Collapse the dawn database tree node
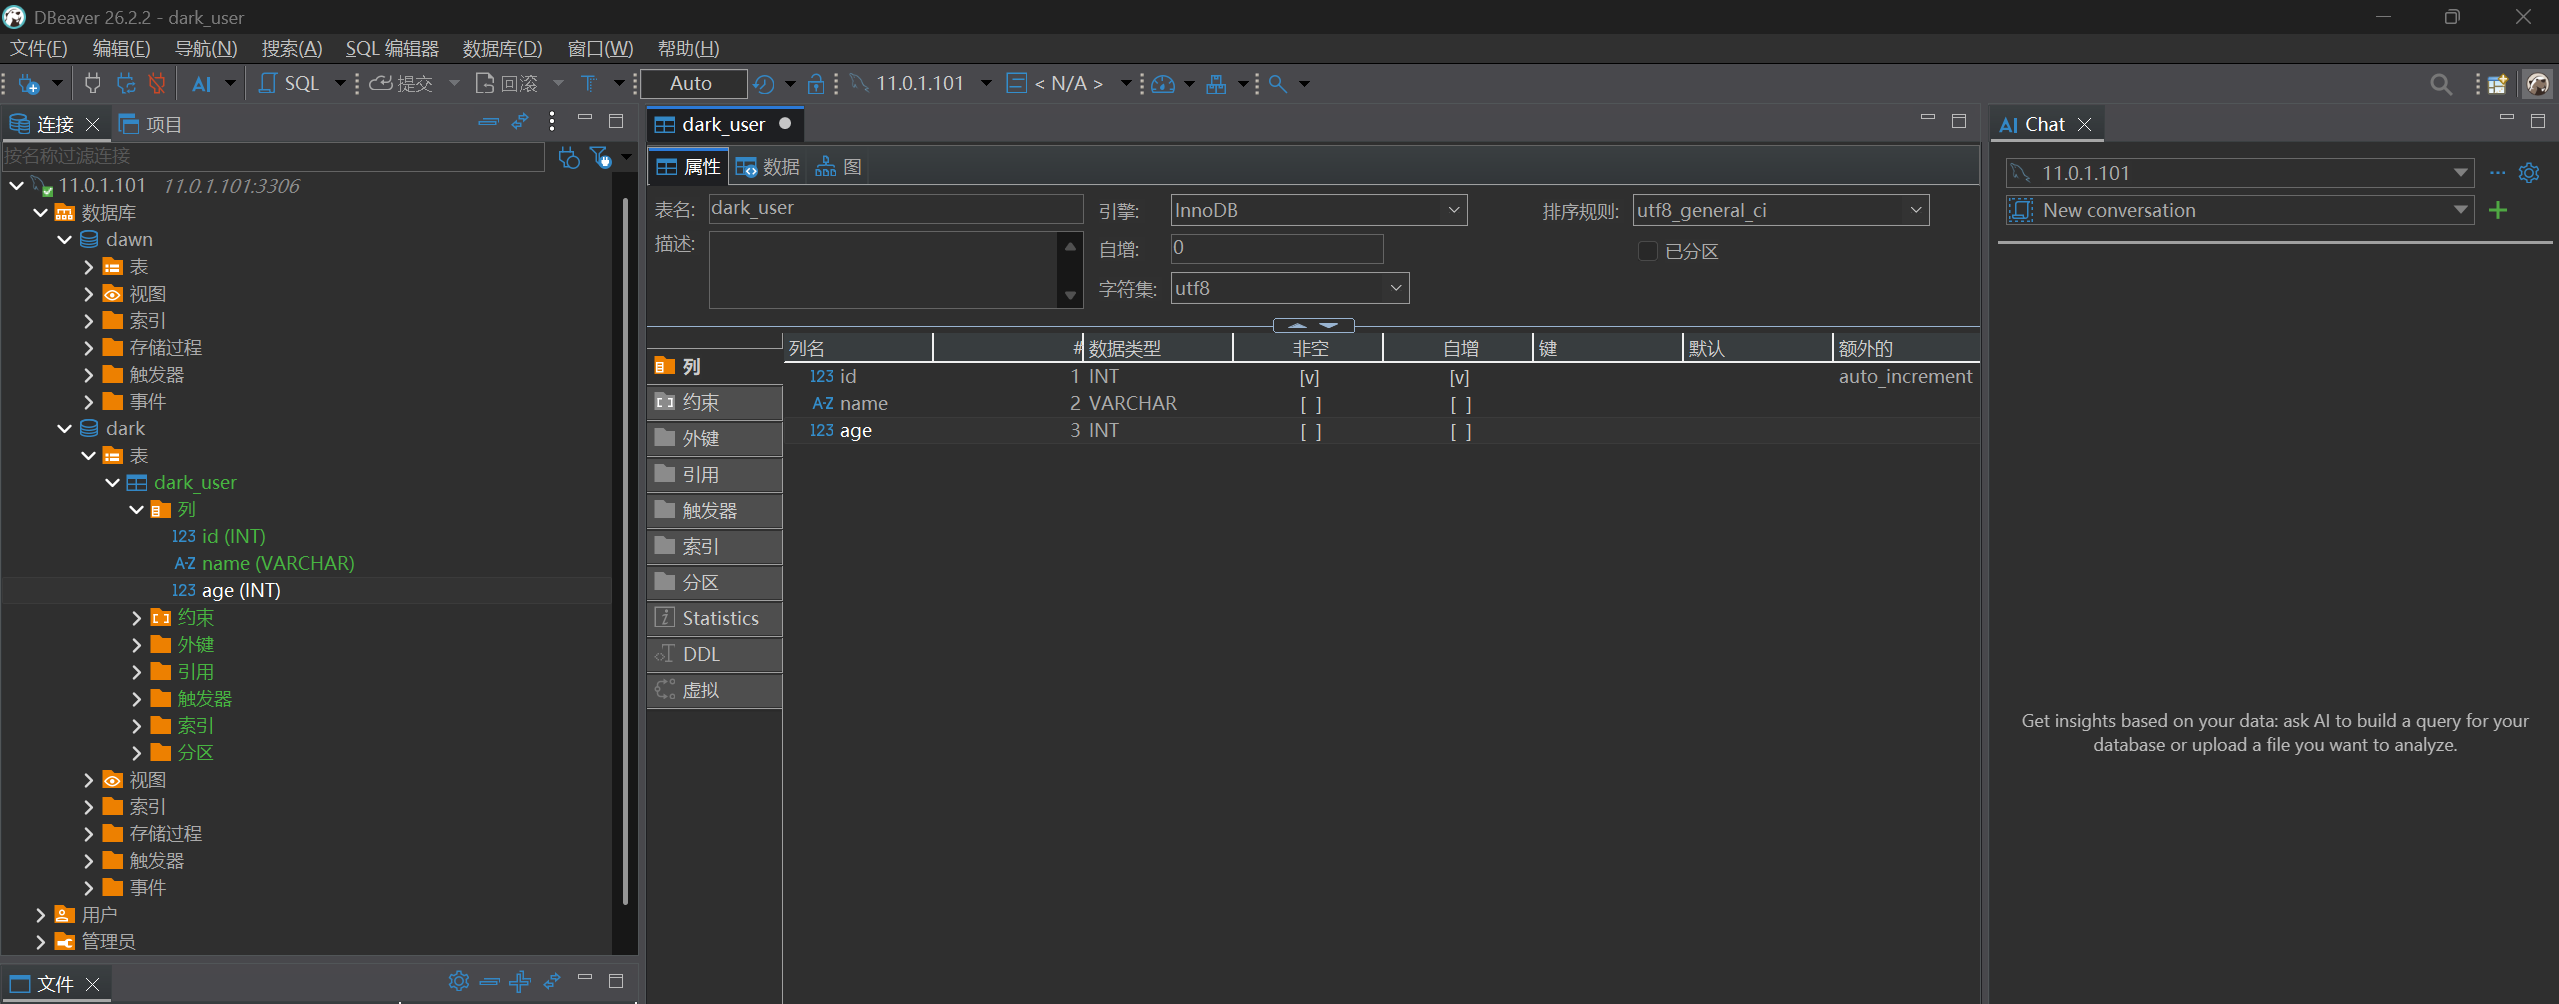Screen dimensions: 2559x1004 [x=64, y=240]
